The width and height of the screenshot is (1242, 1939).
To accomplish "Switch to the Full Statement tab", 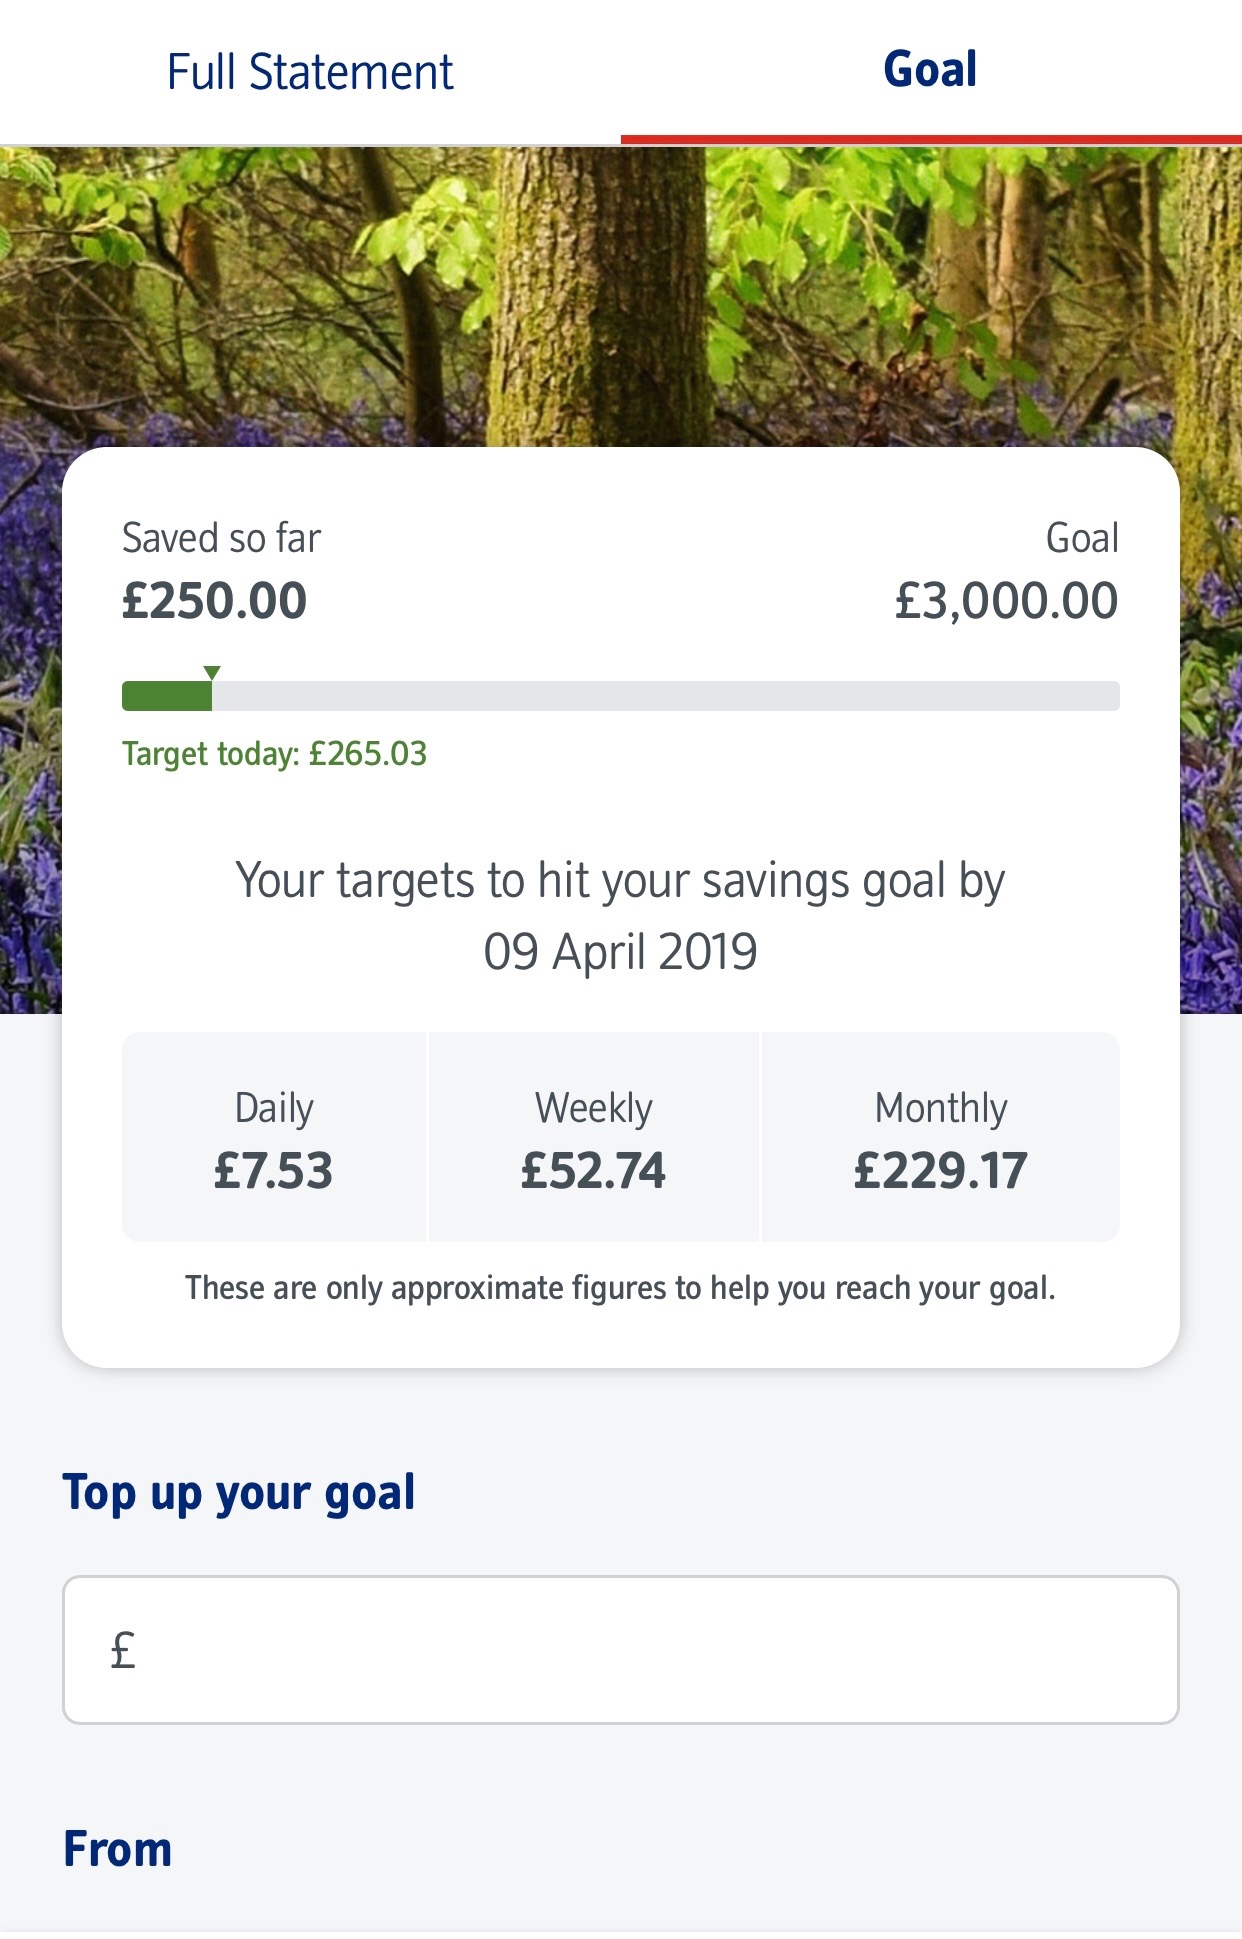I will tap(310, 72).
